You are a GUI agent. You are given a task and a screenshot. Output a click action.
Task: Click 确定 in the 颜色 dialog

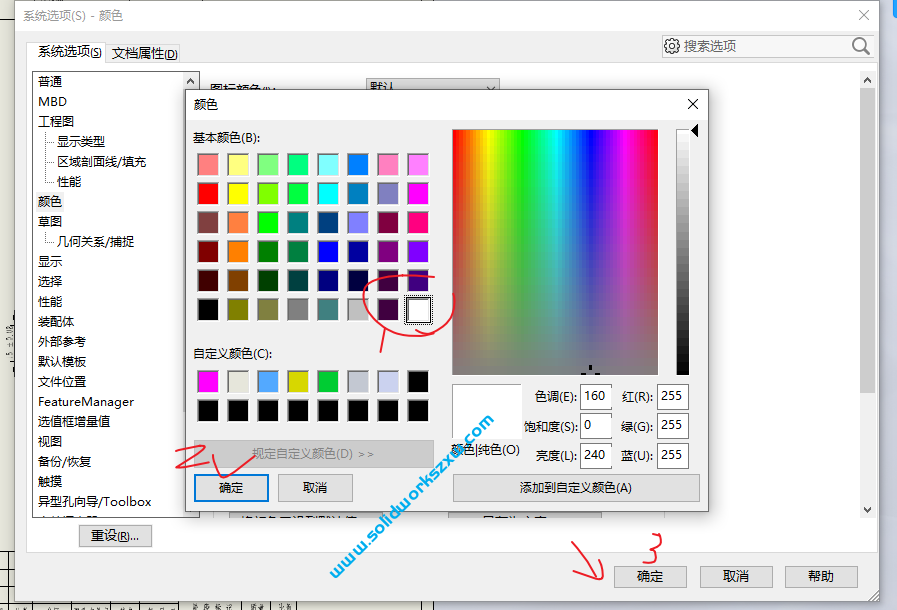[x=231, y=488]
